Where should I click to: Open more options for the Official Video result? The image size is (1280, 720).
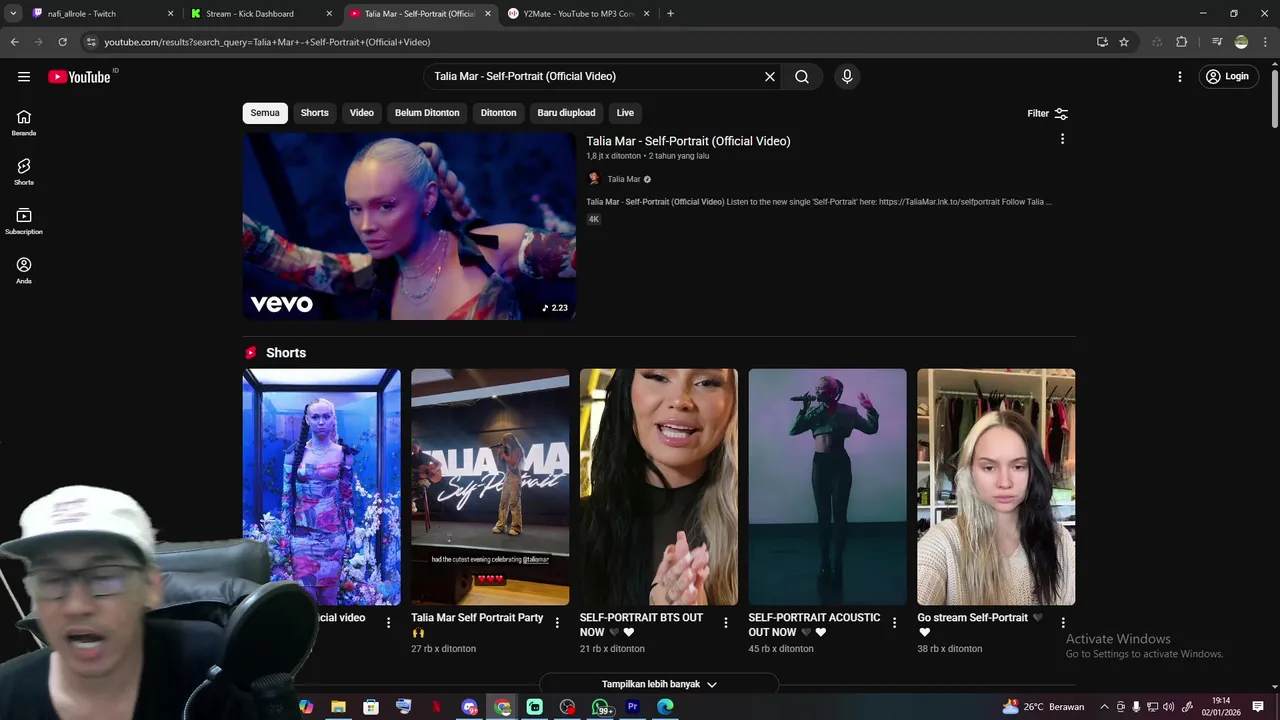(x=1062, y=139)
